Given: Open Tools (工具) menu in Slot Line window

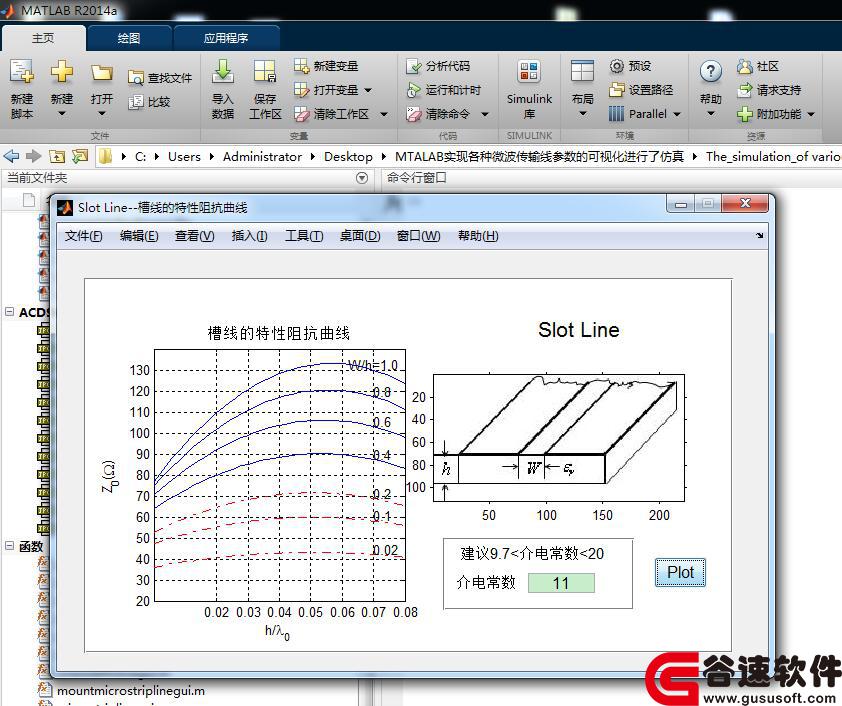Looking at the screenshot, I should point(304,236).
